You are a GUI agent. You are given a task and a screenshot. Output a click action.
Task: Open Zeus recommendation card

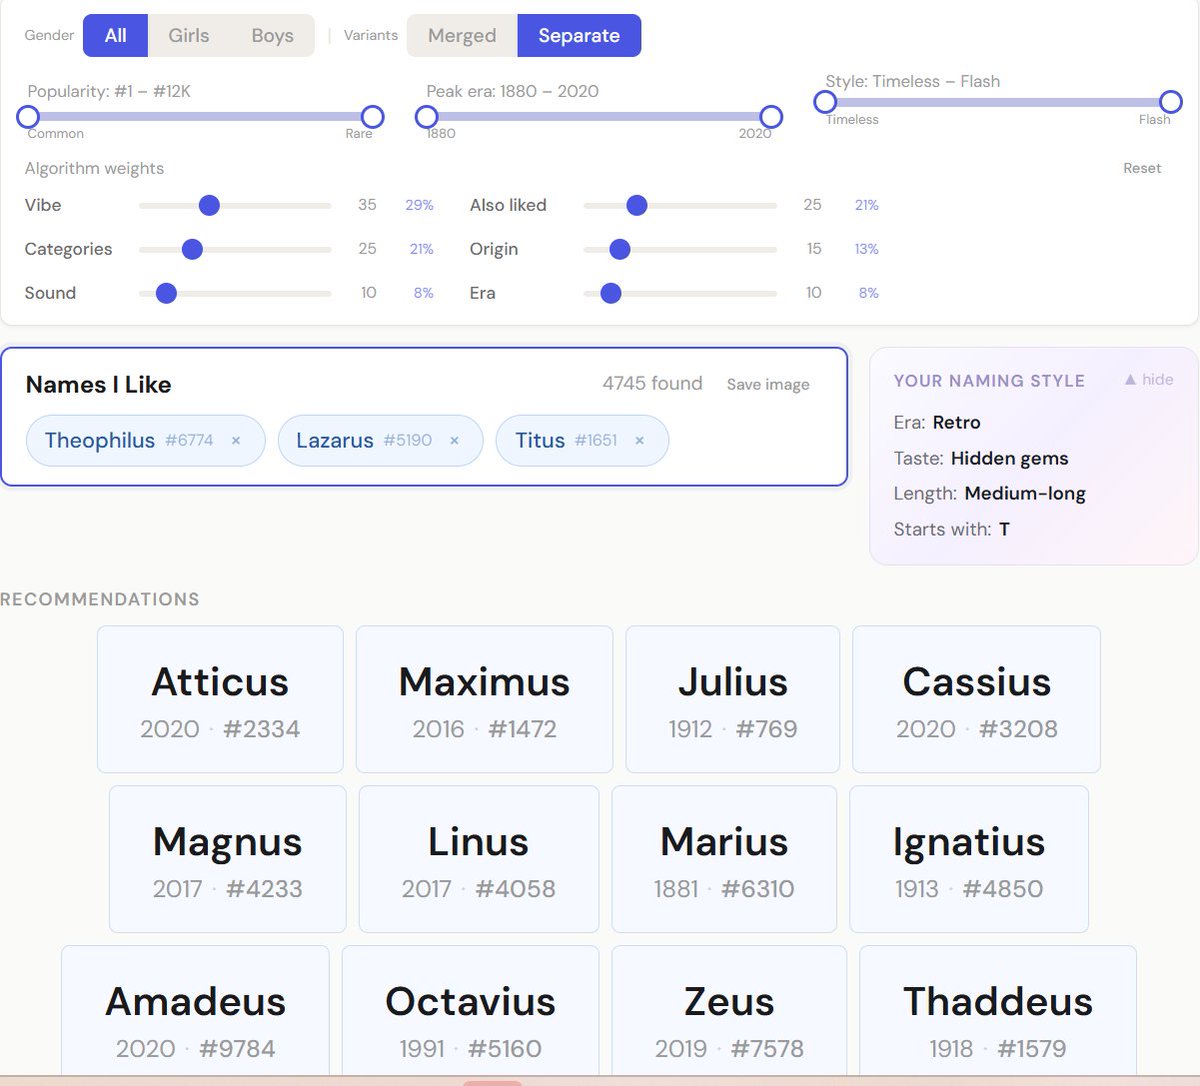point(729,1012)
